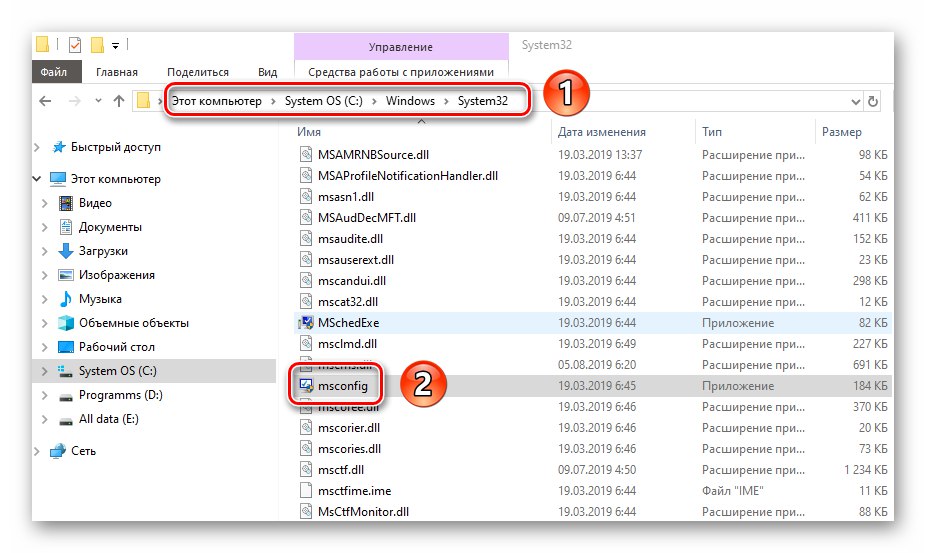This screenshot has width=926, height=553.
Task: Open the quick access toolbar customize dropdown
Action: pos(116,45)
